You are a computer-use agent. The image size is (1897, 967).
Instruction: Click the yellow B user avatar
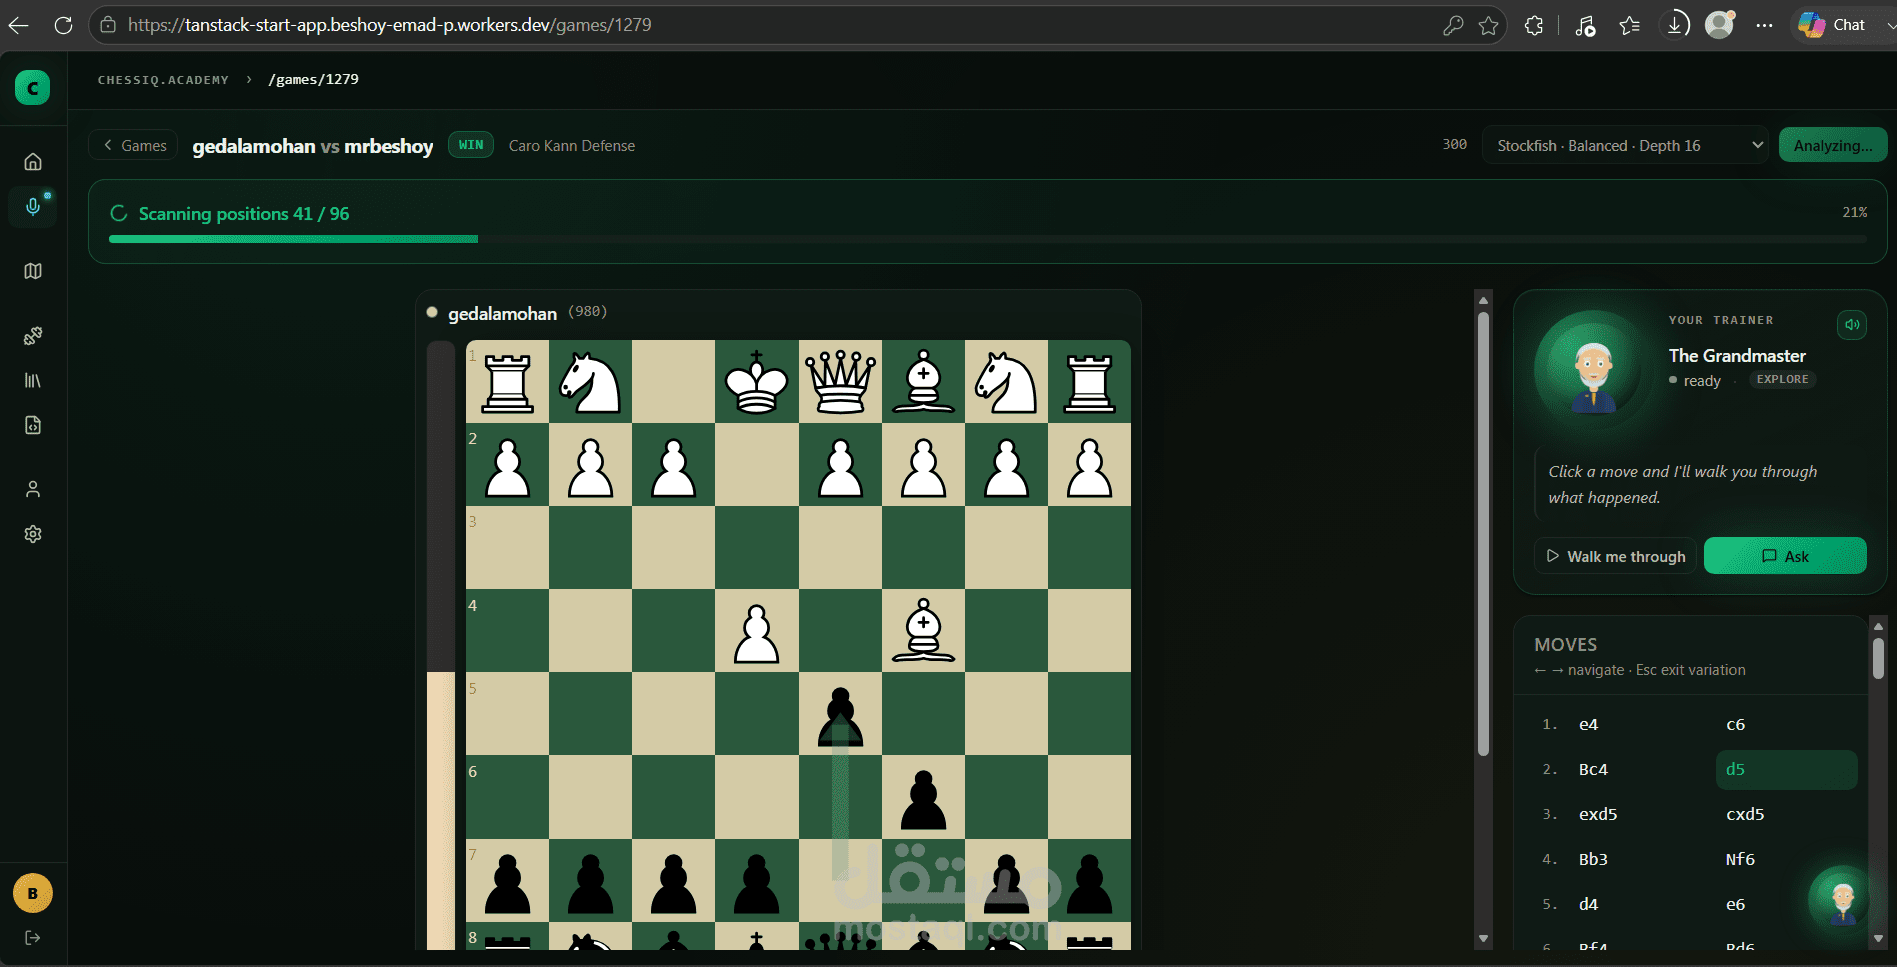(x=33, y=894)
